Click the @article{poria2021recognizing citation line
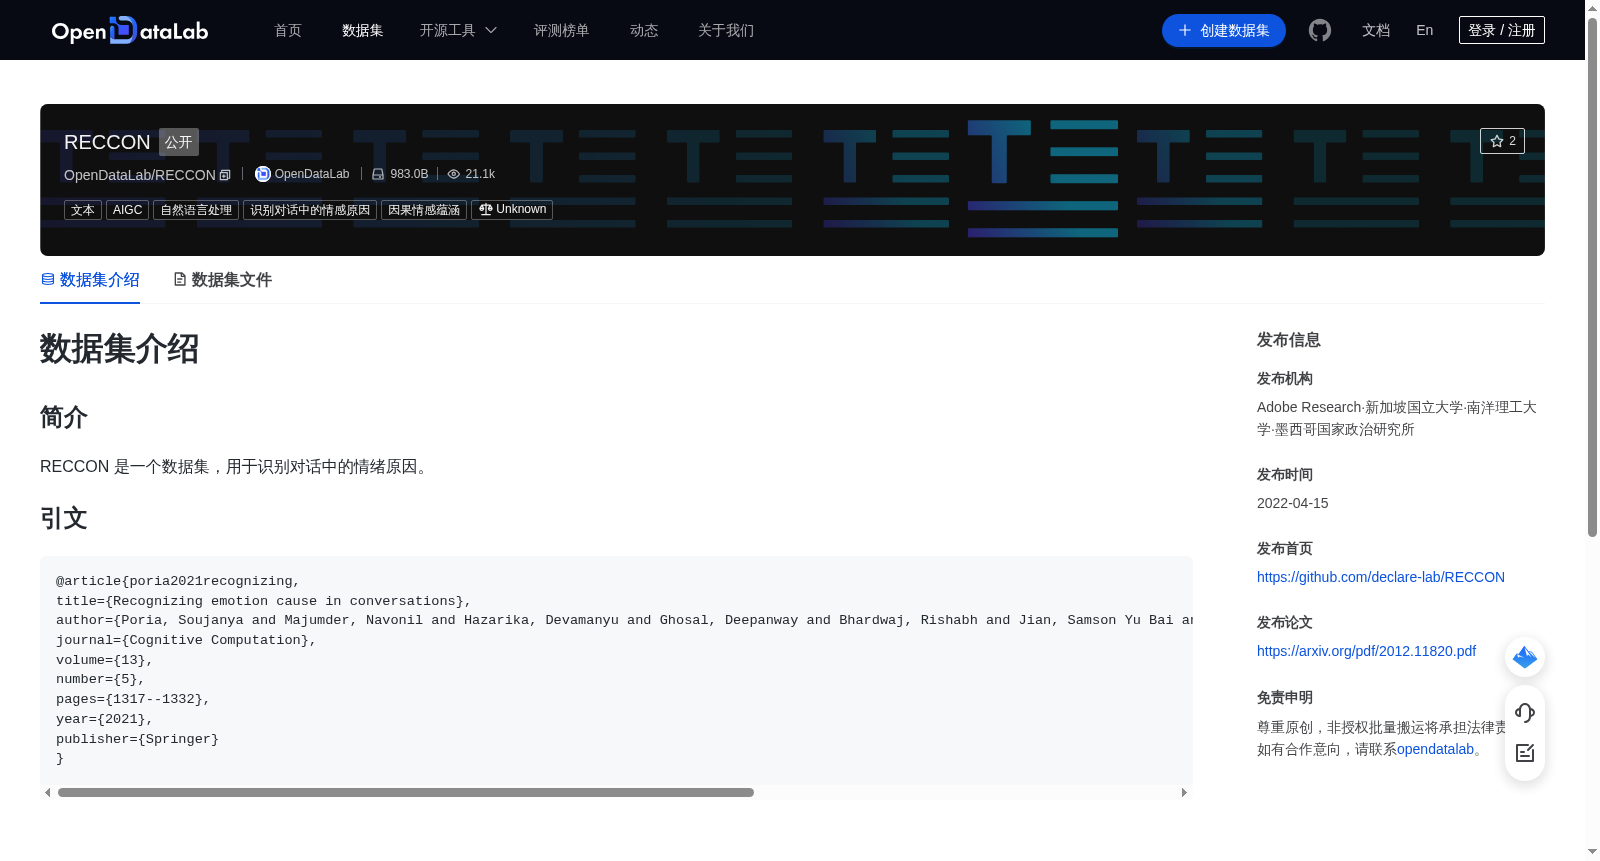This screenshot has height=861, width=1600. tap(178, 581)
